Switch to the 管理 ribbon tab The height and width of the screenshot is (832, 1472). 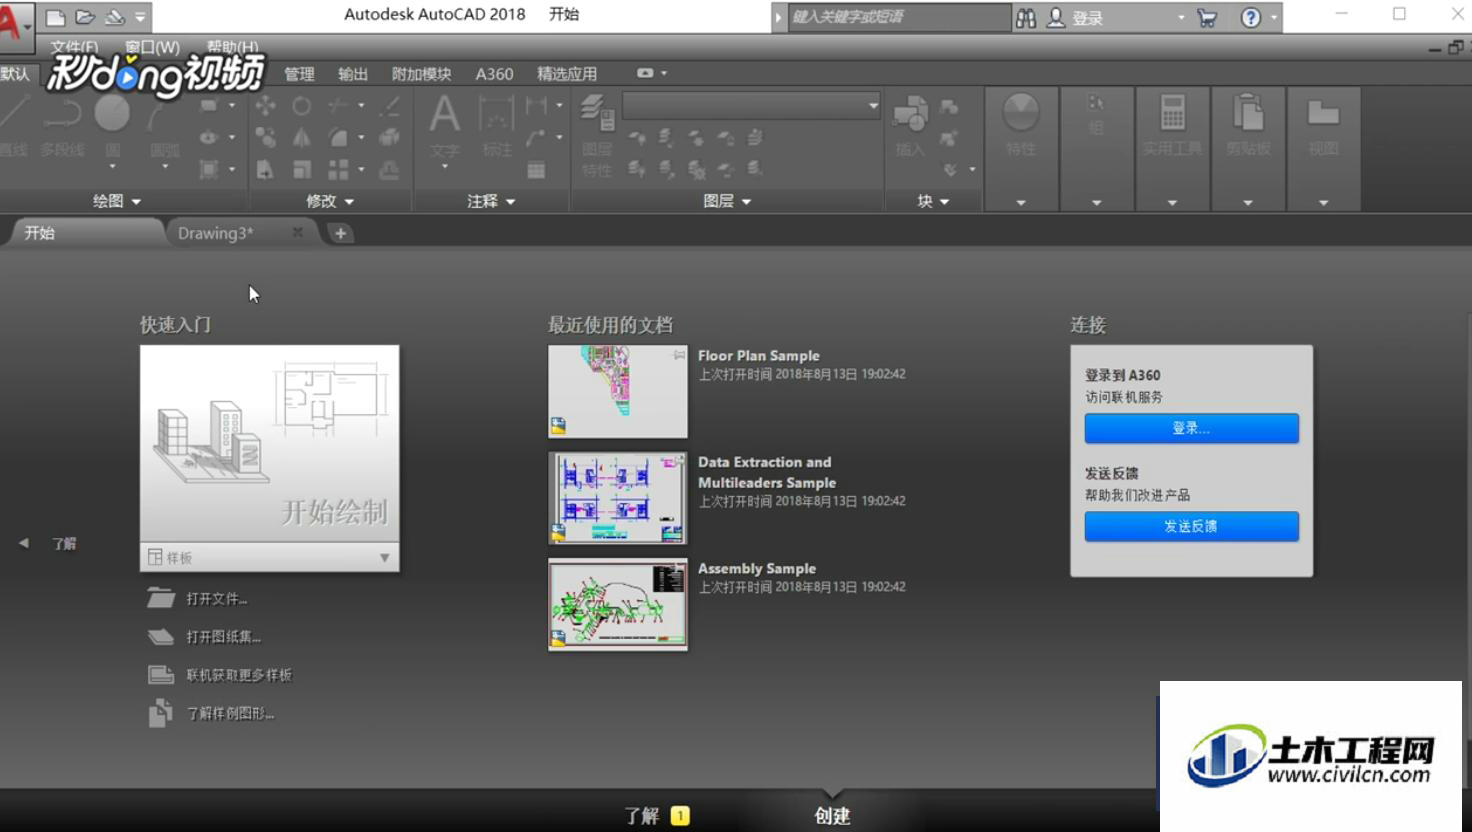click(299, 74)
